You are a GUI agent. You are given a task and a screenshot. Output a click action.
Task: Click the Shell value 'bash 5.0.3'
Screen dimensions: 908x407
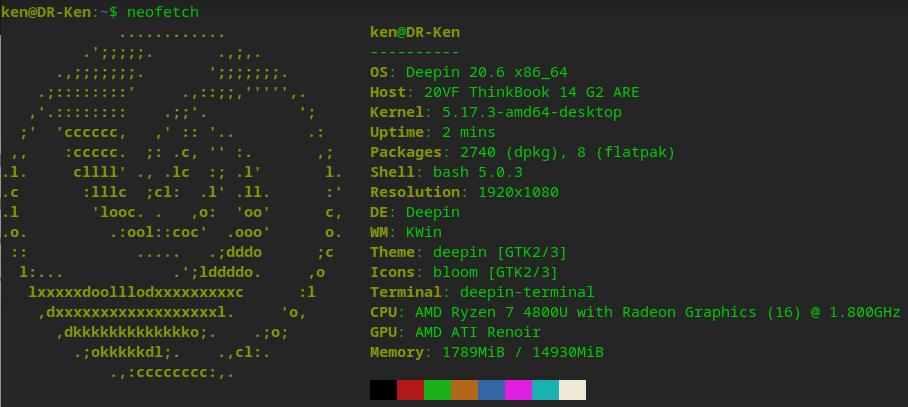tap(478, 173)
